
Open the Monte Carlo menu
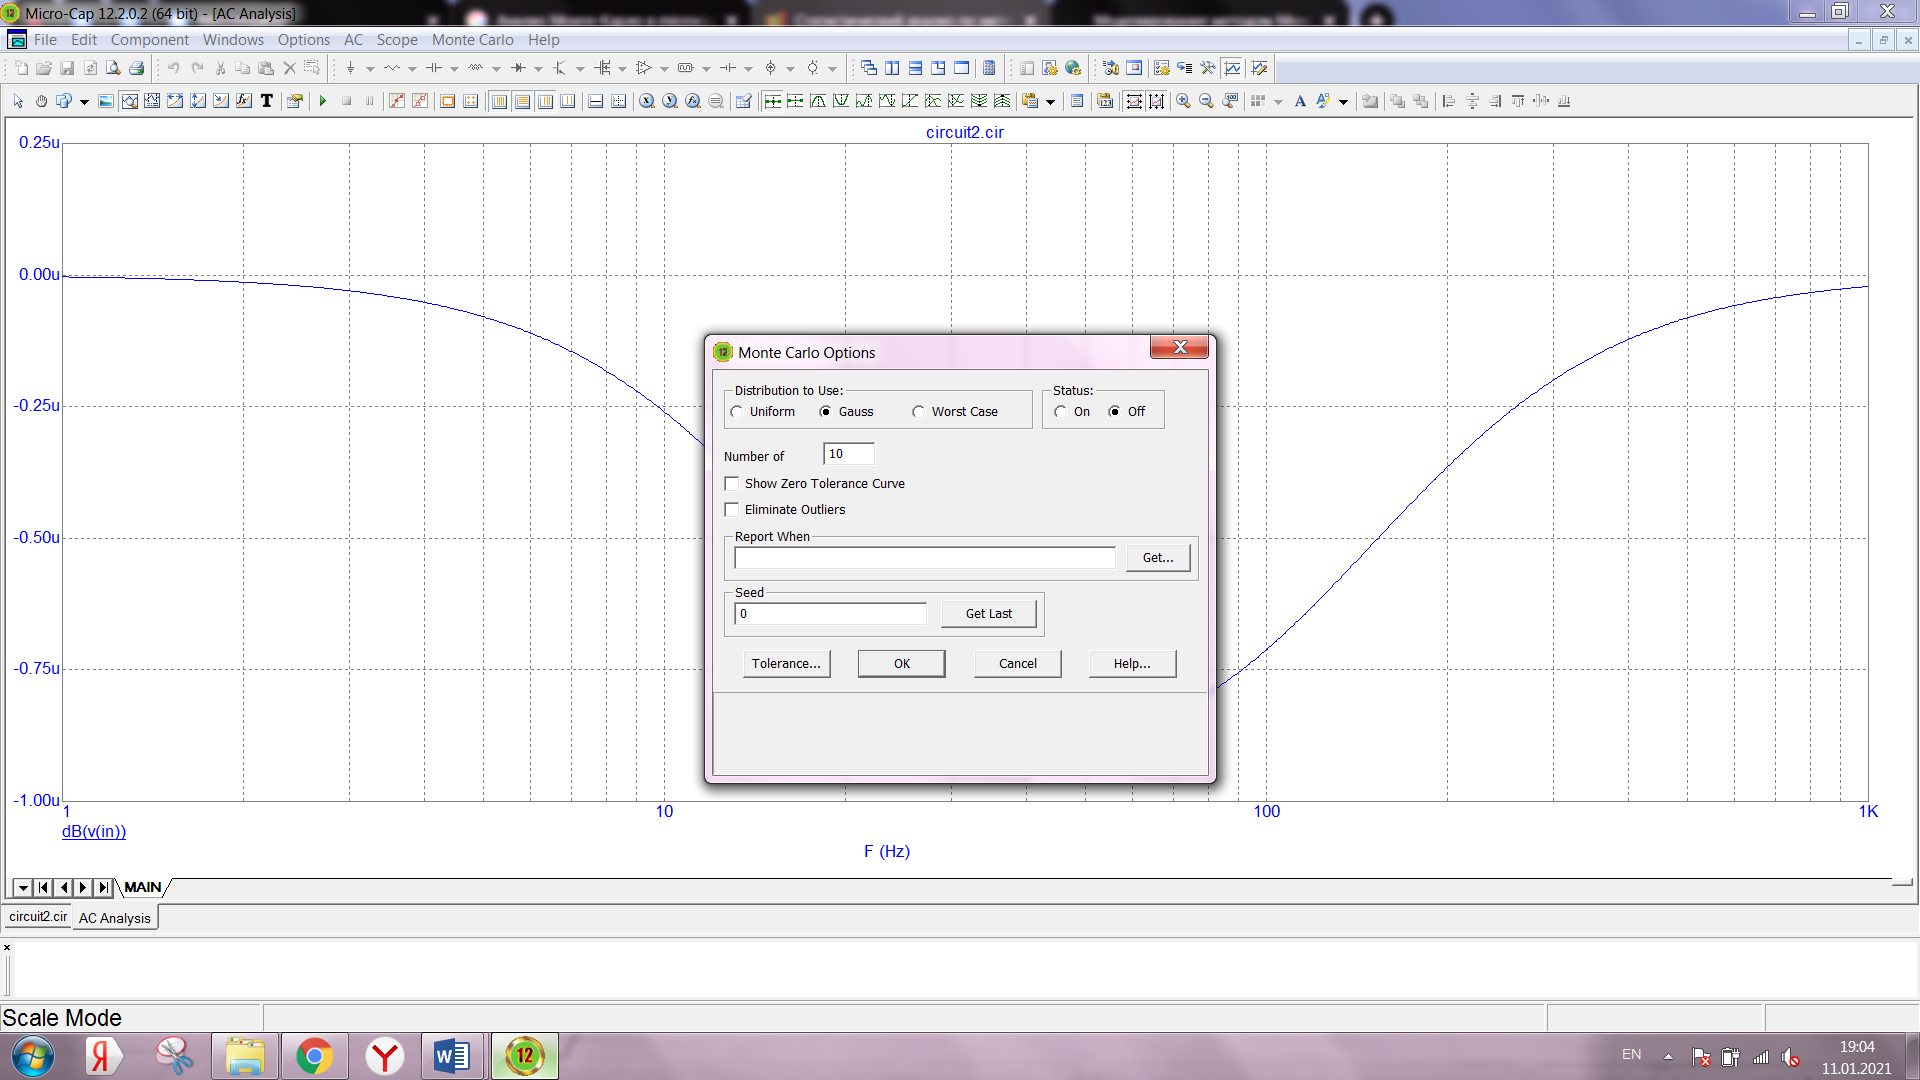coord(472,40)
